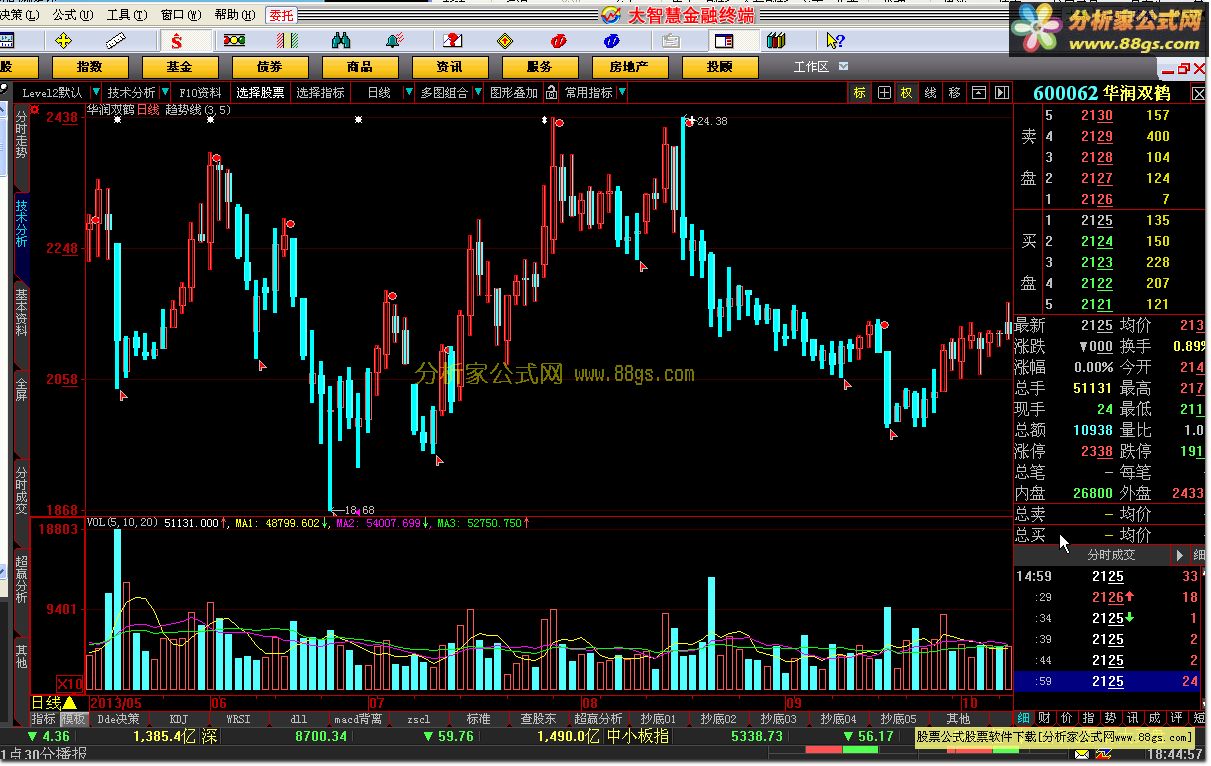Switch to the 财 bottom-right panel tab

(x=1044, y=718)
